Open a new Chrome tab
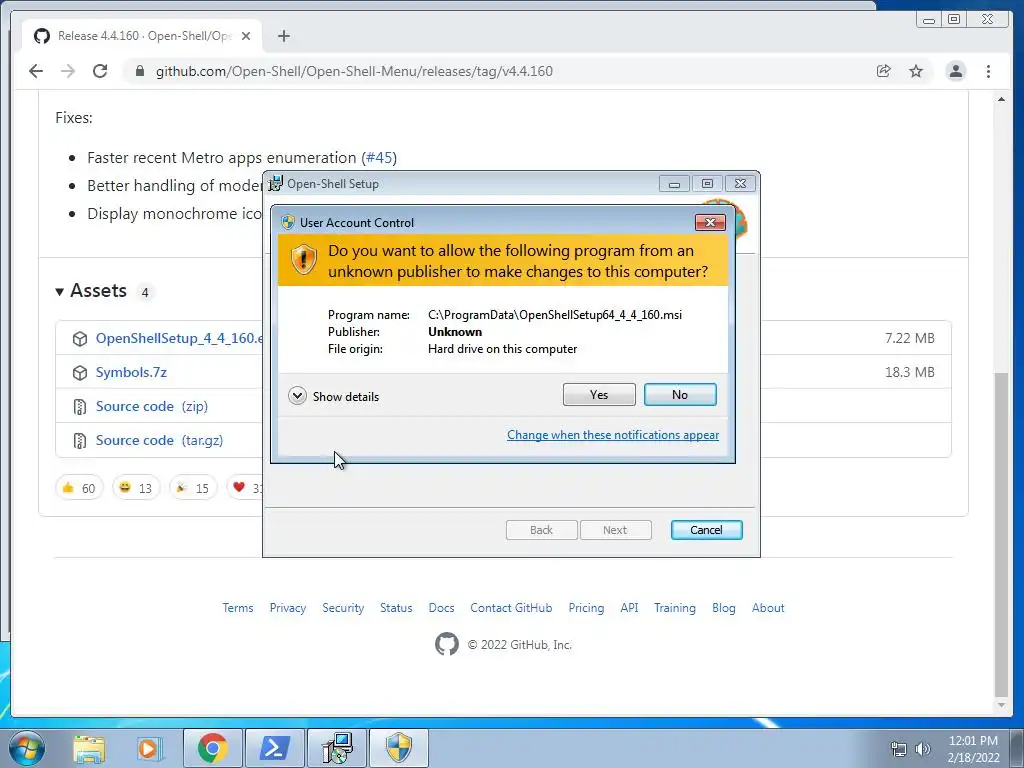This screenshot has height=768, width=1024. click(283, 36)
